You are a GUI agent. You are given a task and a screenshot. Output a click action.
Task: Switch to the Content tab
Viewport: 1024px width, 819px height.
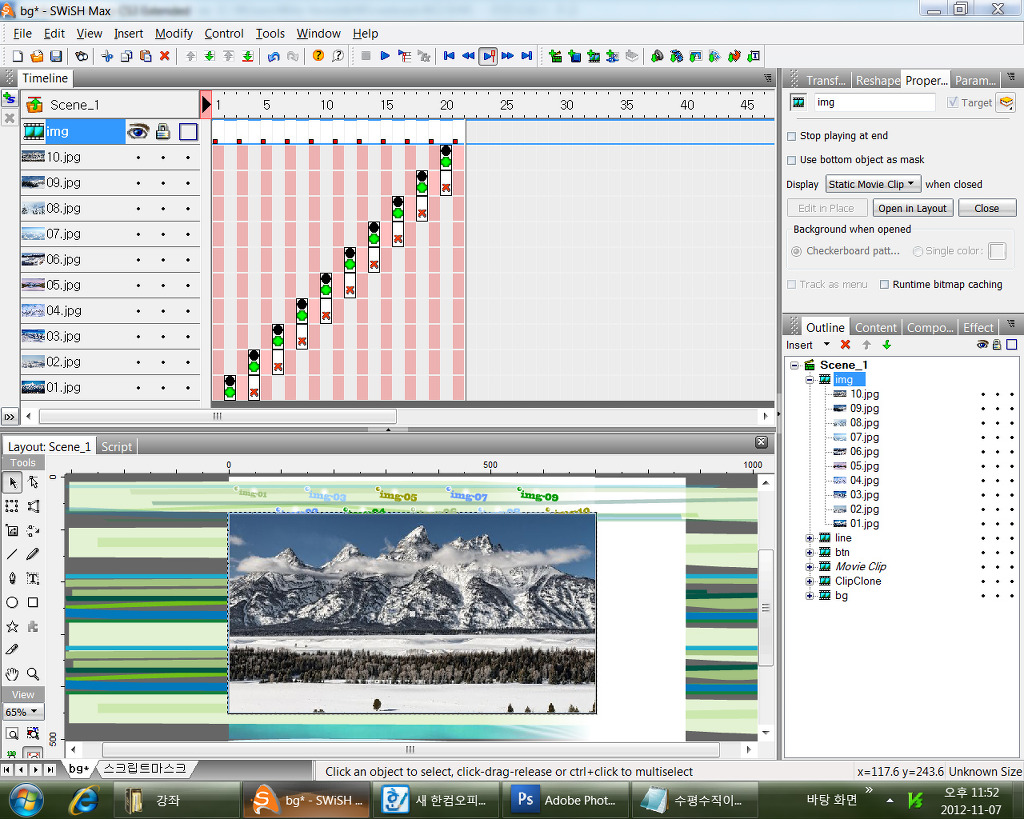[876, 327]
